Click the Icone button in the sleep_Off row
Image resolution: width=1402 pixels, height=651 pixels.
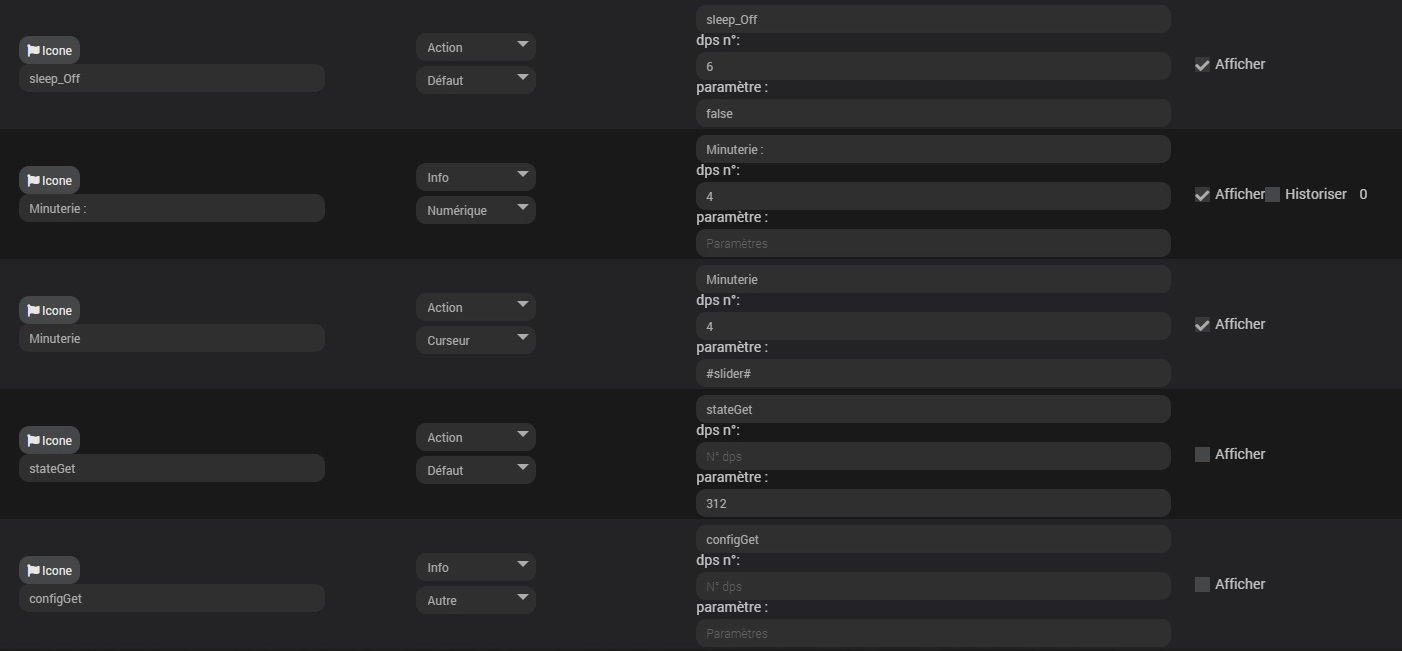[x=49, y=50]
